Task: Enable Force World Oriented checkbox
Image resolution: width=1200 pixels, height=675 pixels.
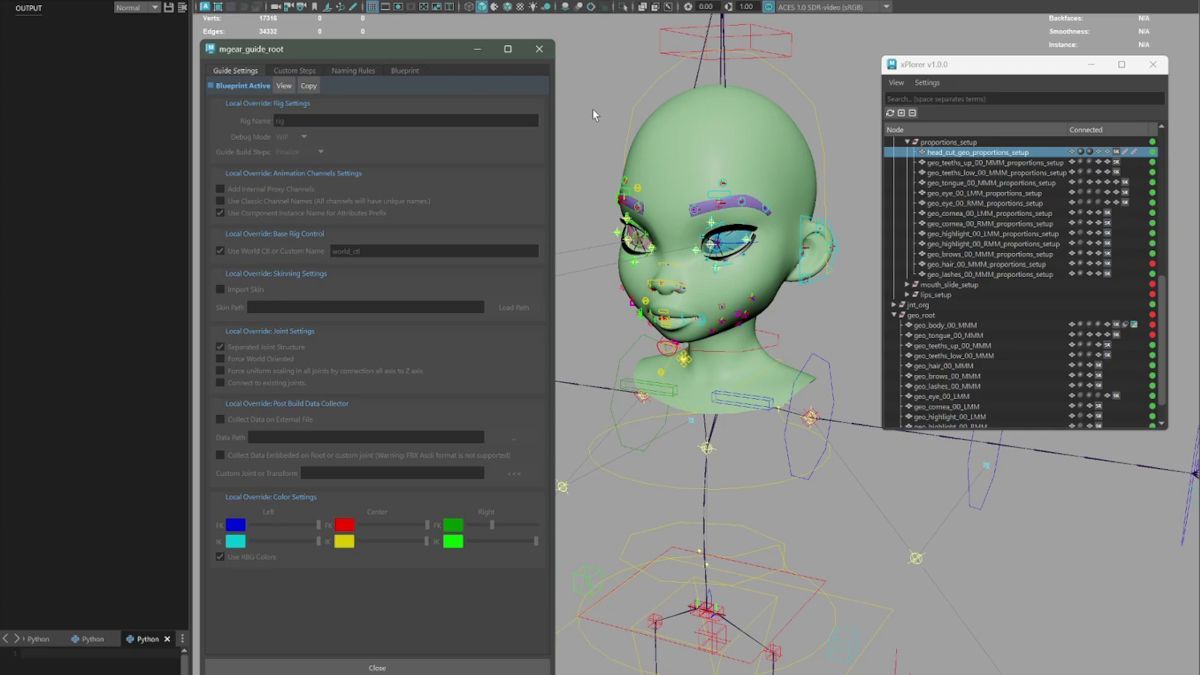Action: pos(220,359)
